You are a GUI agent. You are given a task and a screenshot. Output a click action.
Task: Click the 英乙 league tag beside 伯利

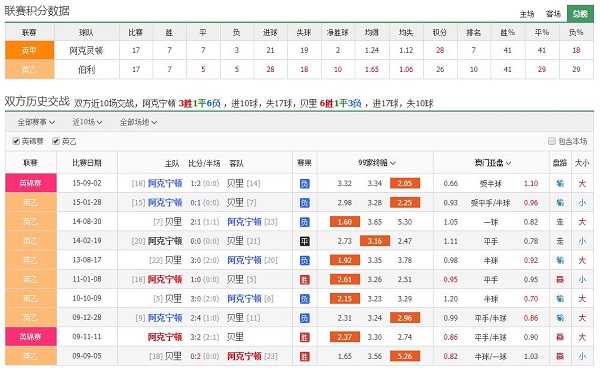29,70
